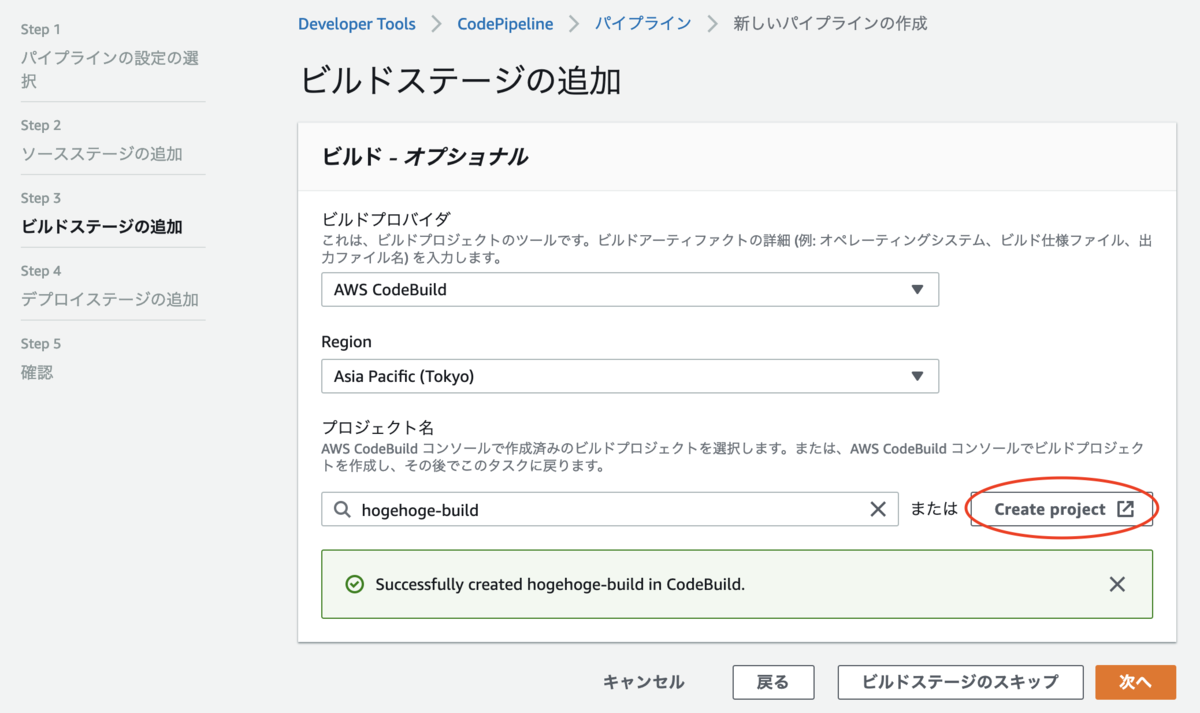Dismiss the success notification banner
This screenshot has width=1200, height=713.
click(x=1117, y=584)
